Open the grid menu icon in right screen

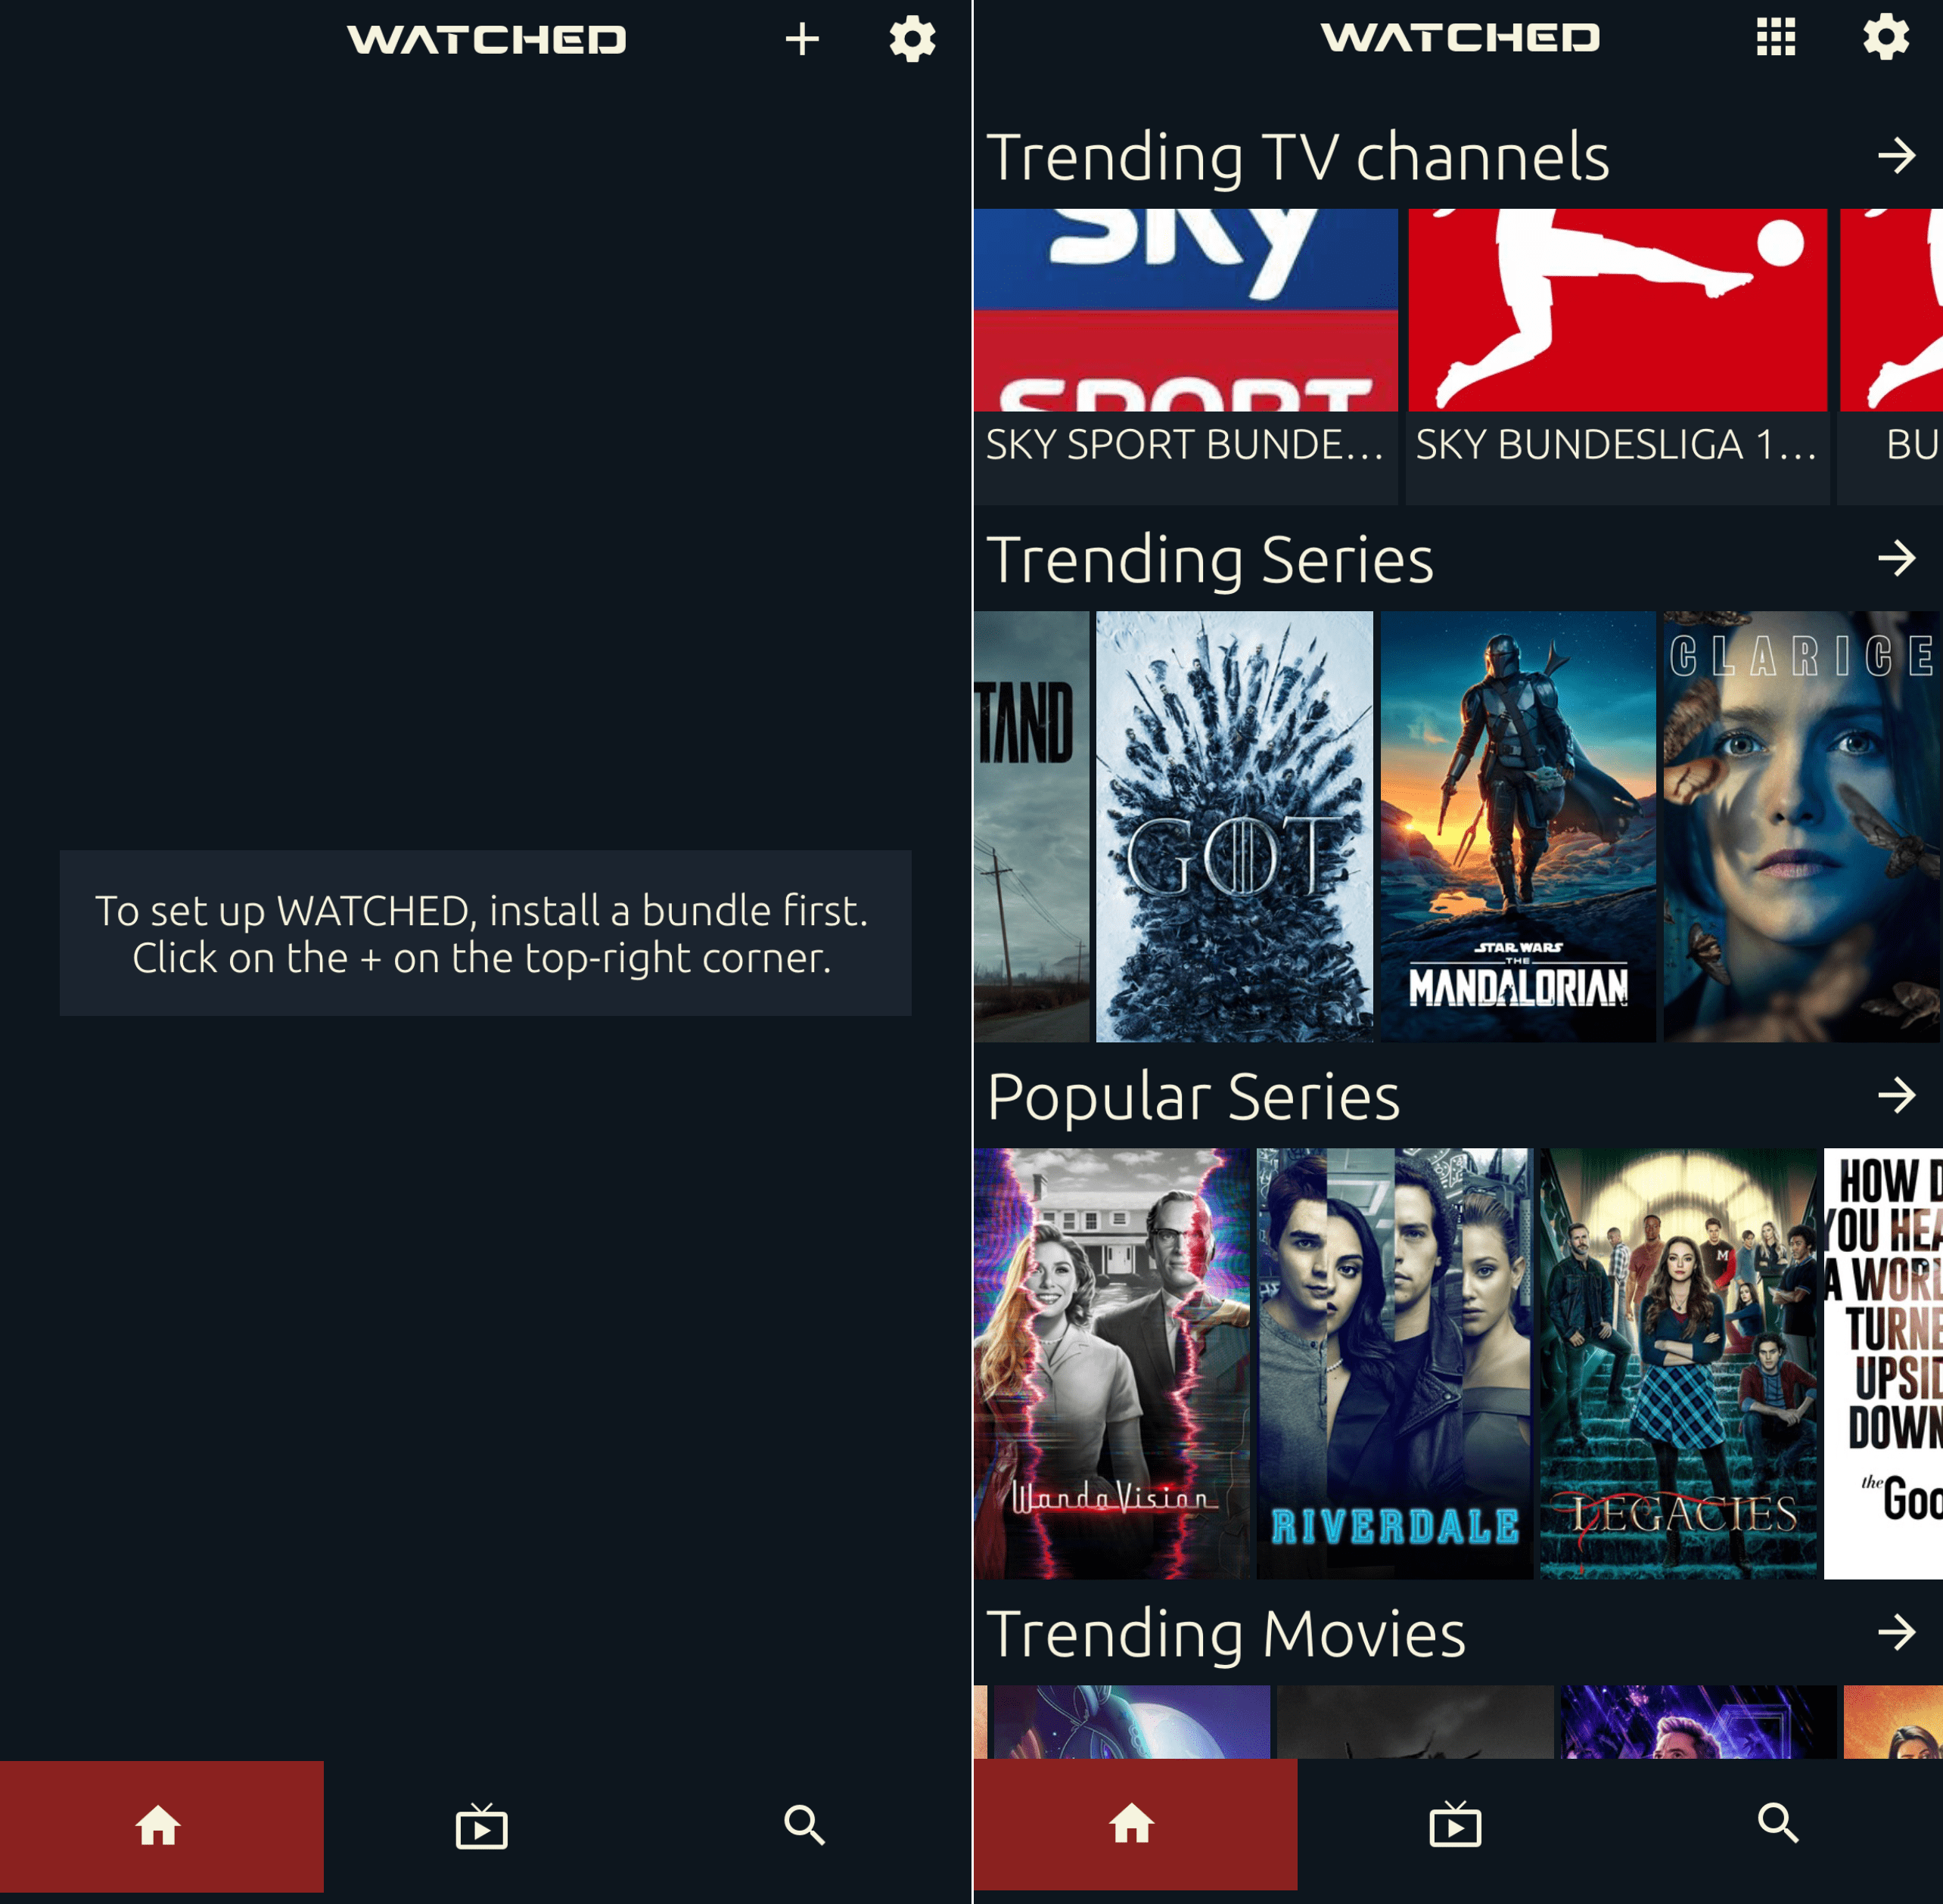pos(1776,38)
